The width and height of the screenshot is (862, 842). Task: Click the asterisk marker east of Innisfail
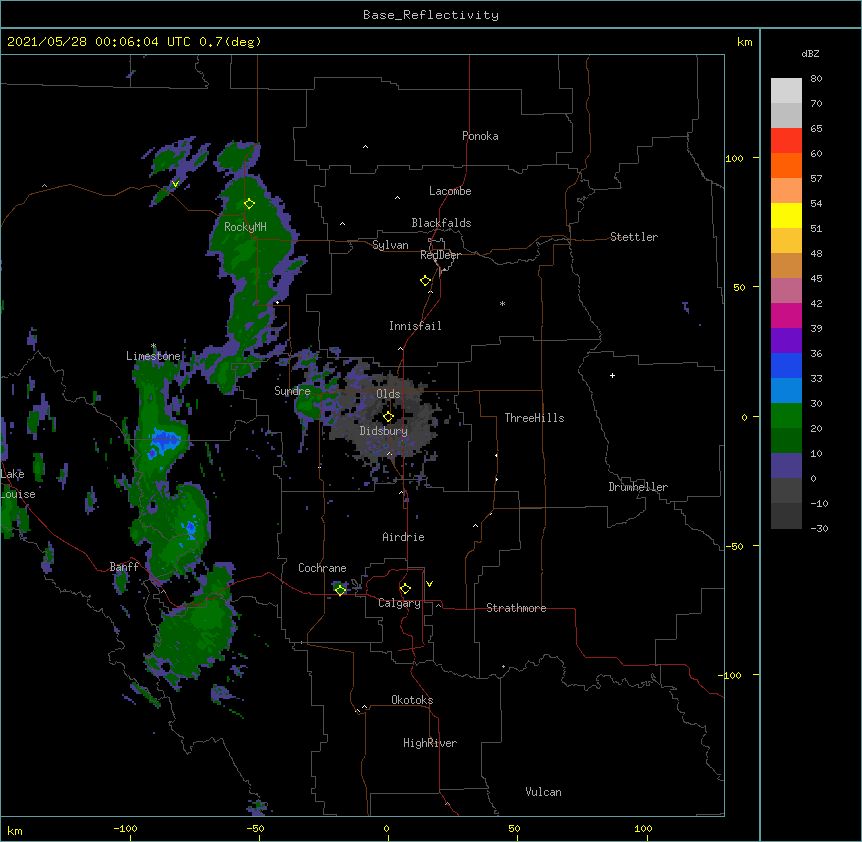click(502, 304)
